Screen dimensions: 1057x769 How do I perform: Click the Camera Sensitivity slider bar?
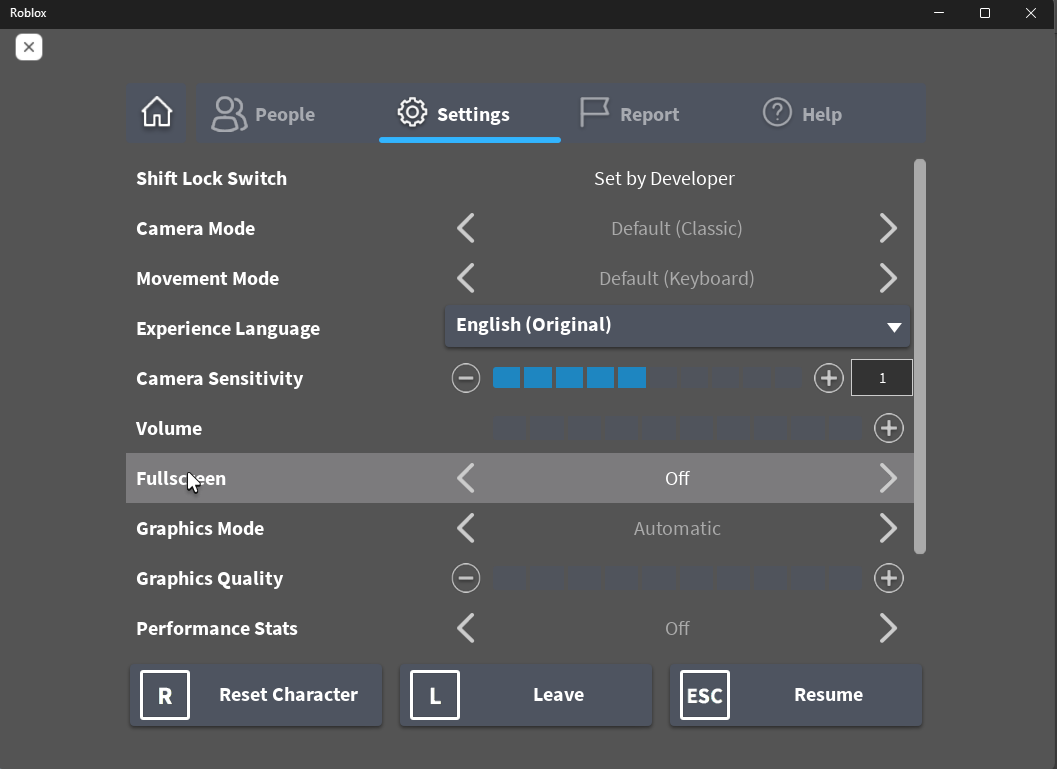(648, 378)
